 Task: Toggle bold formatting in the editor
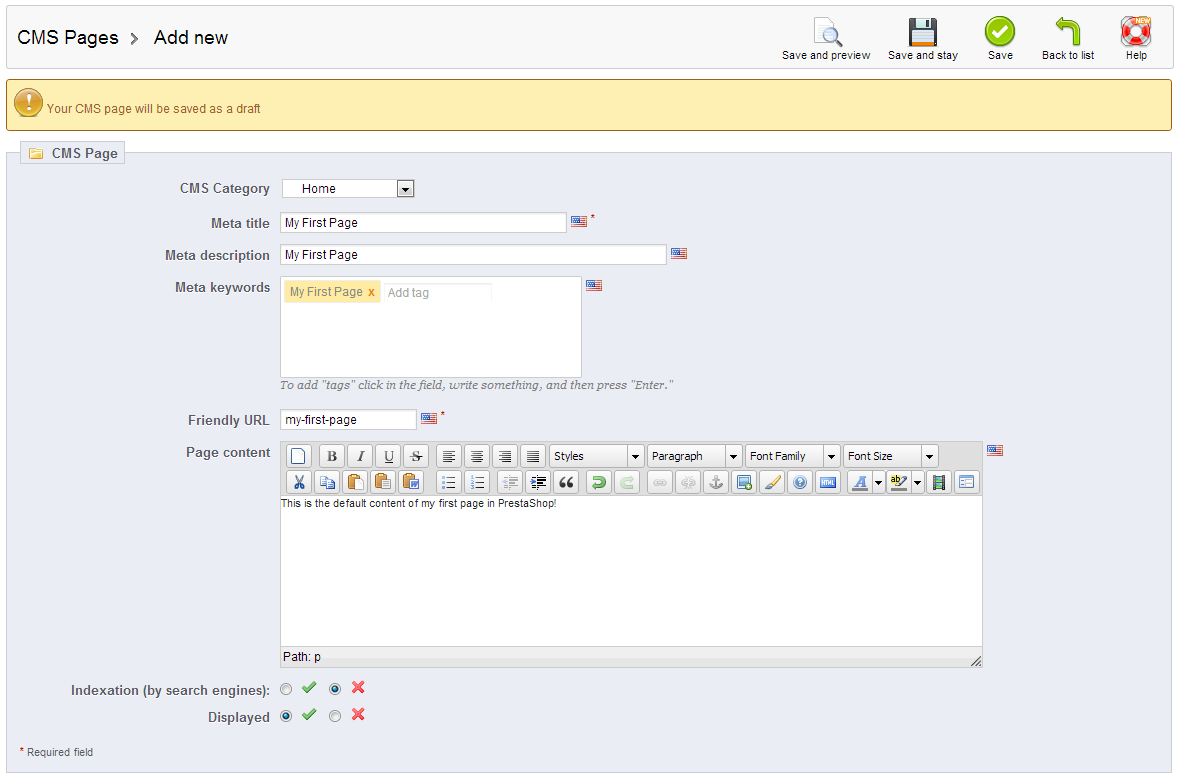point(331,455)
